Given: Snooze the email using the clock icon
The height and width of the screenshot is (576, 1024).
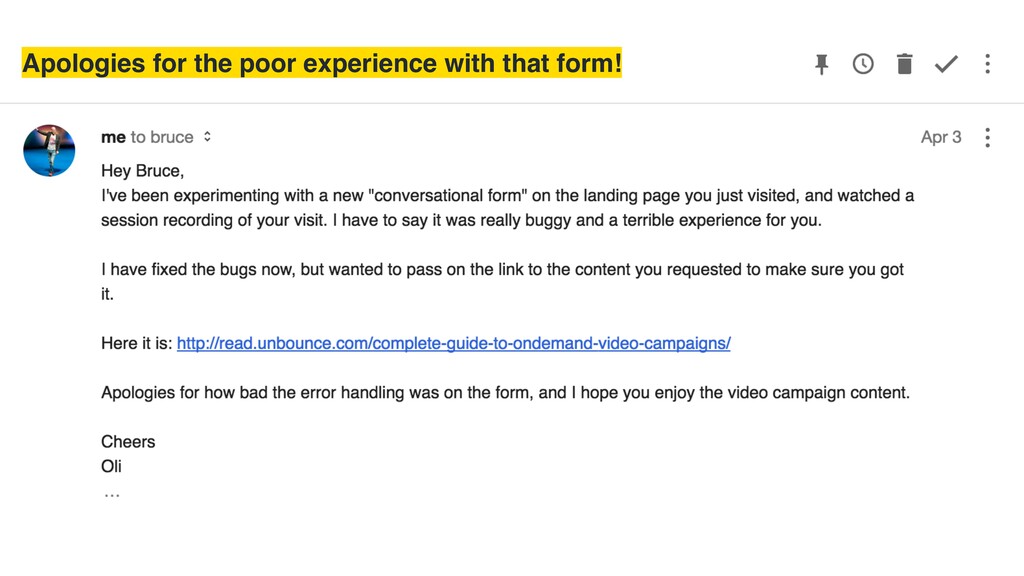Looking at the screenshot, I should (x=863, y=64).
